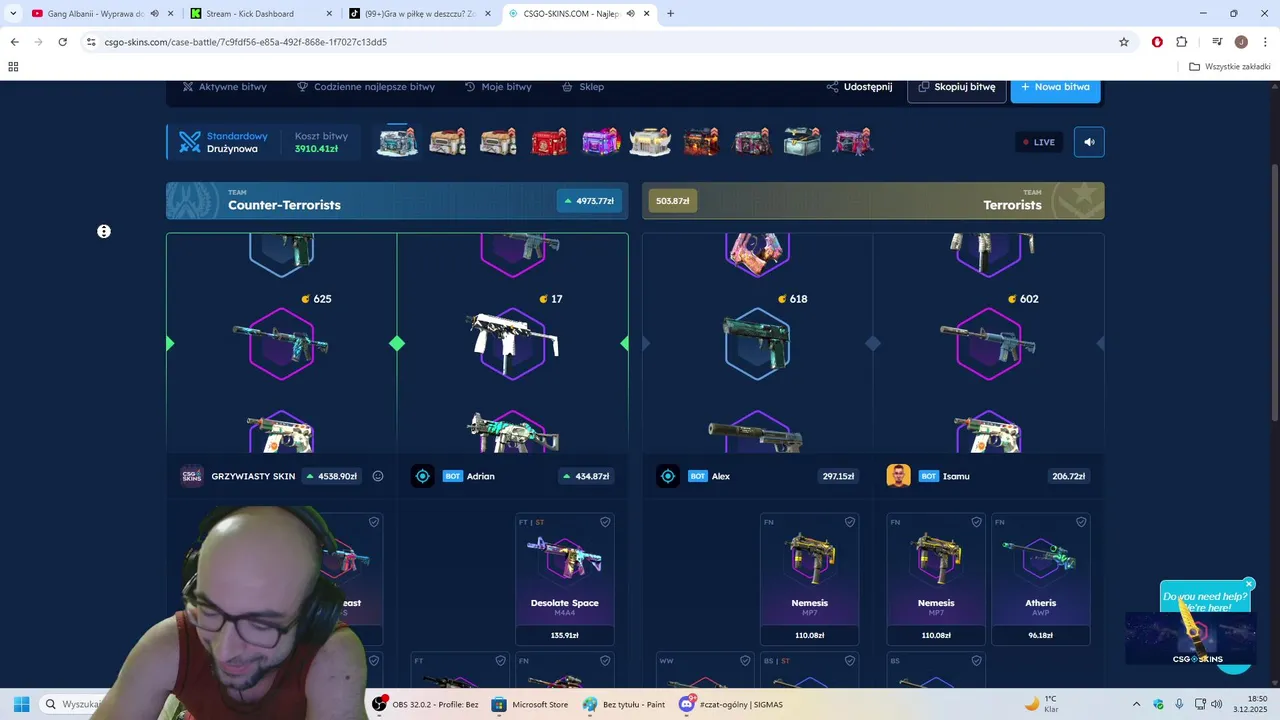This screenshot has width=1280, height=720.
Task: Start a new battle with Nowa bitwa
Action: pos(1055,87)
